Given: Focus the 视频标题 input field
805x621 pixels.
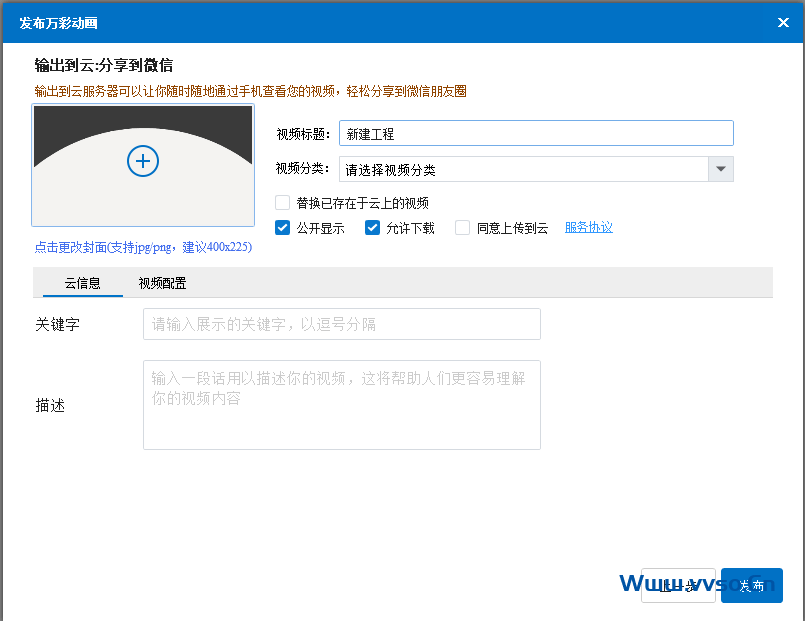Looking at the screenshot, I should coord(536,134).
